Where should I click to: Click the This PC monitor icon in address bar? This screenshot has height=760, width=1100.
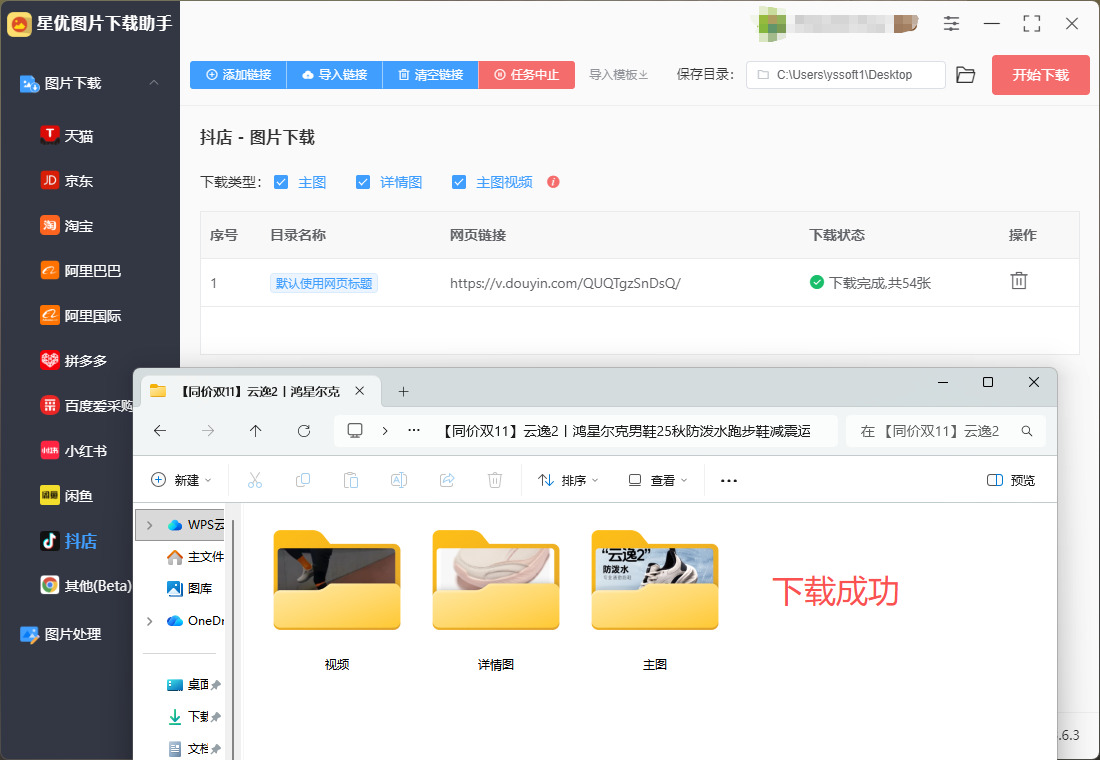click(355, 431)
